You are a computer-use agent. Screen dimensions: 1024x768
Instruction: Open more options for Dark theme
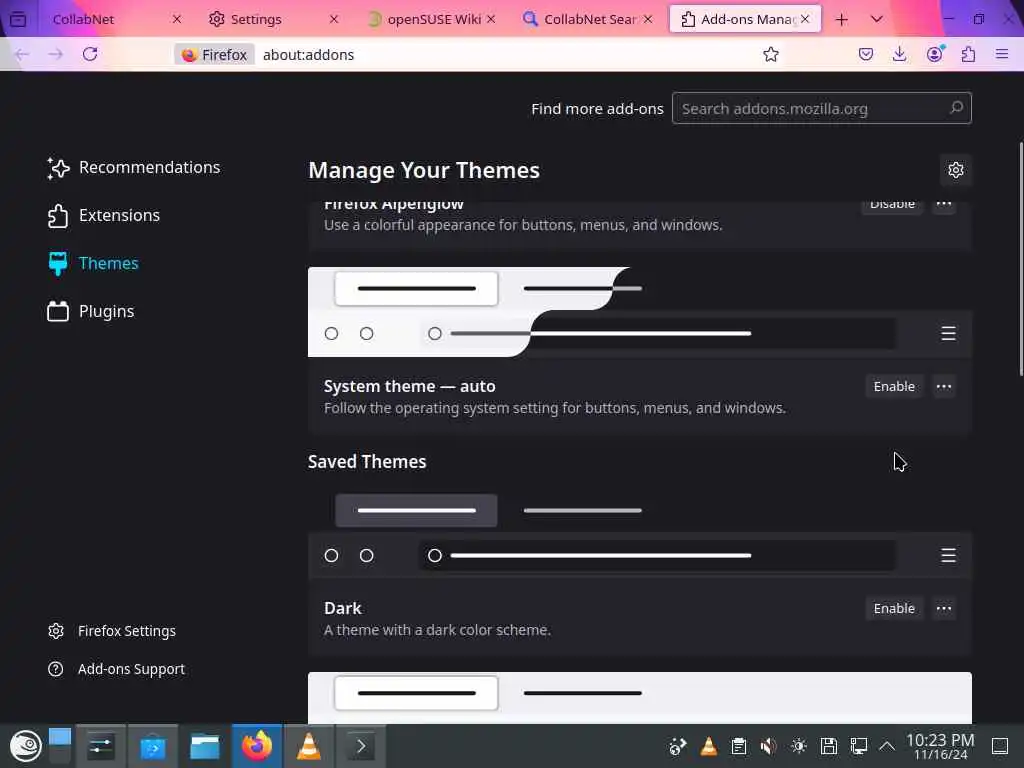tap(944, 609)
